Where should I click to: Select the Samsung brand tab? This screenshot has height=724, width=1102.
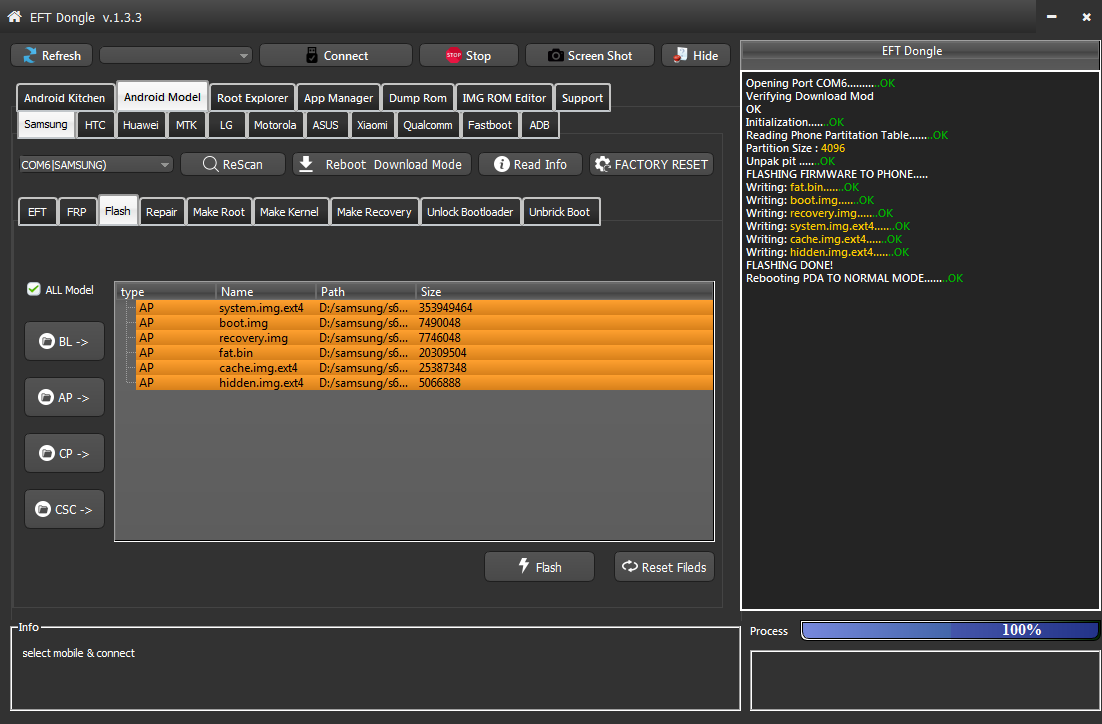click(46, 124)
